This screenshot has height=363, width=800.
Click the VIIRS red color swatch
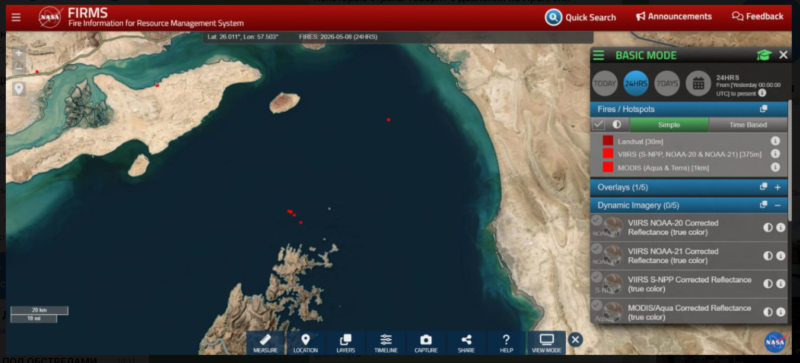tap(608, 154)
